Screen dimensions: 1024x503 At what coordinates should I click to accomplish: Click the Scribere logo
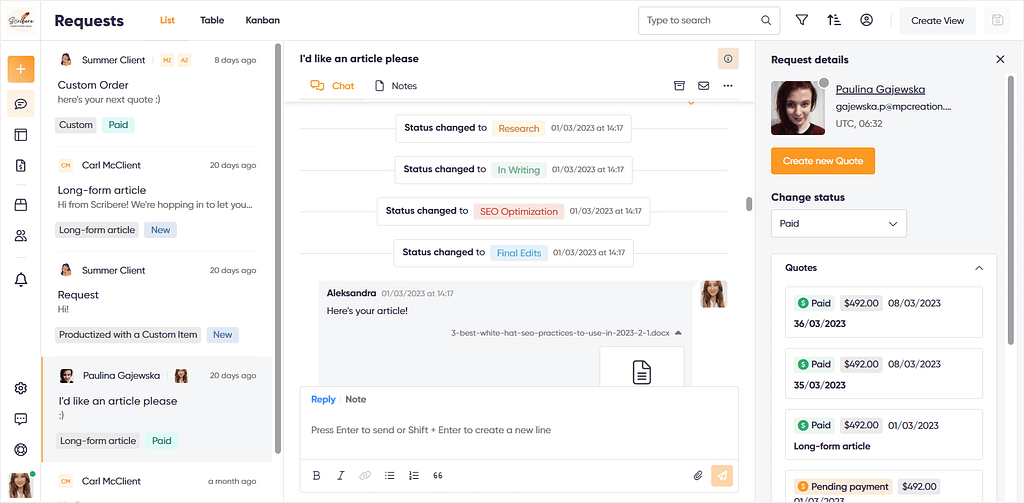pyautogui.click(x=21, y=20)
